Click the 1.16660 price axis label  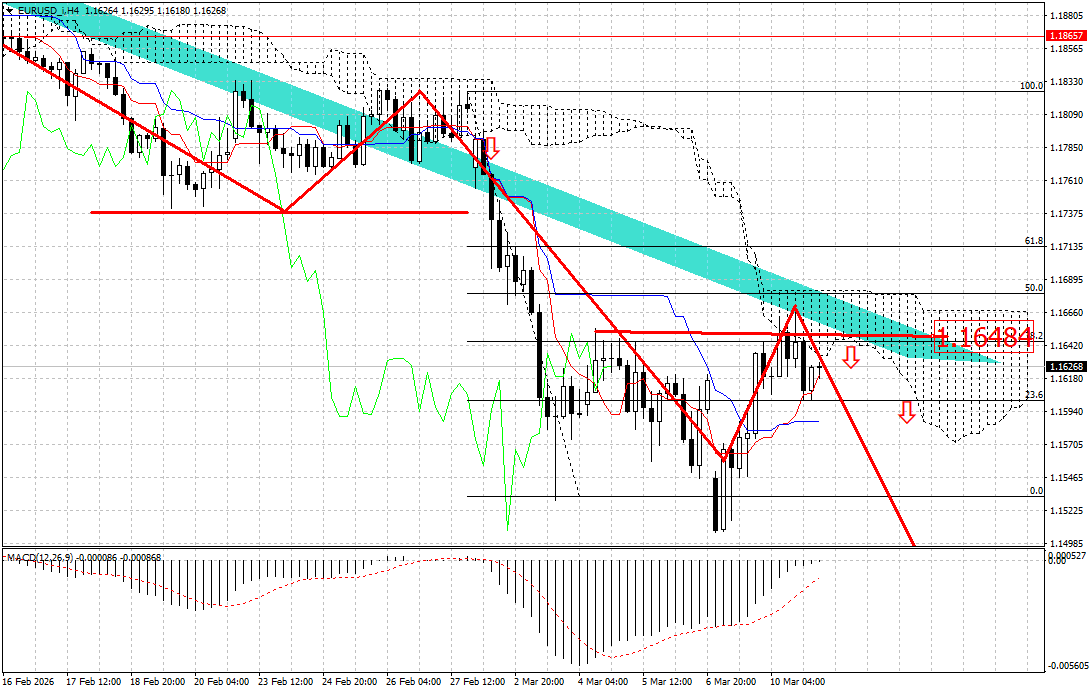[1067, 313]
